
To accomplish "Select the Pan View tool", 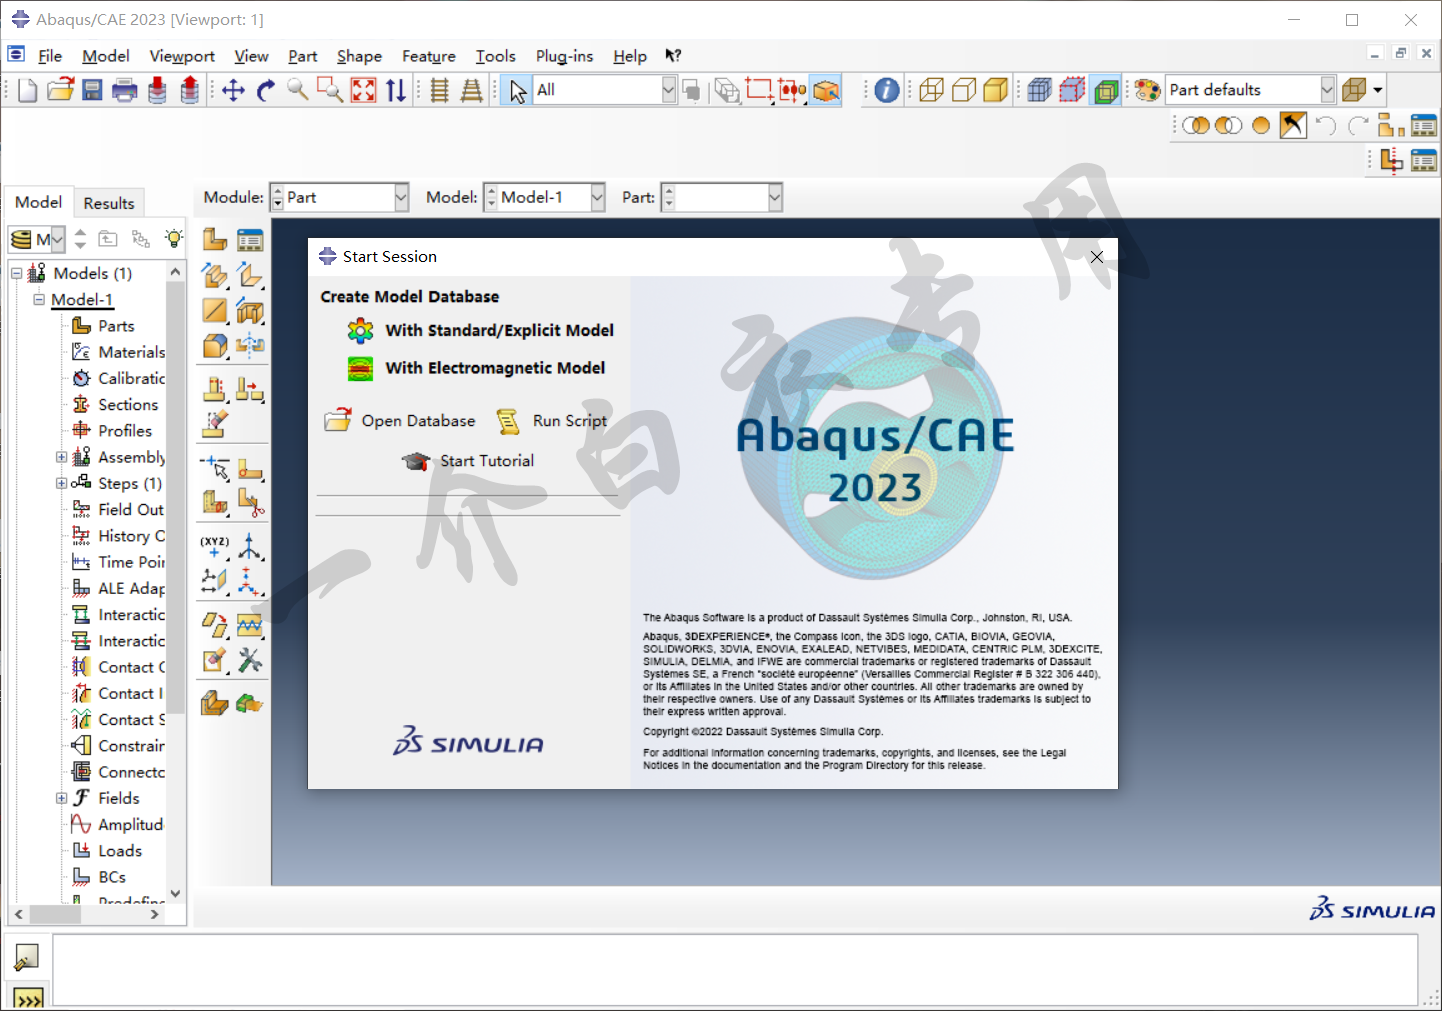I will 233,90.
